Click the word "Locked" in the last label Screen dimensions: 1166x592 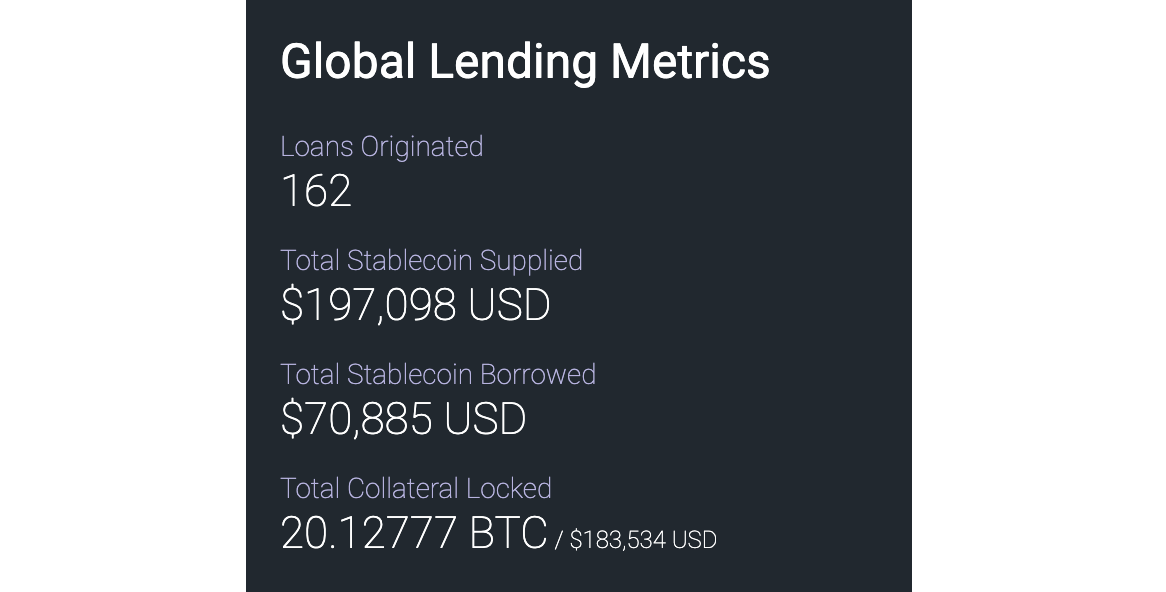tap(518, 489)
